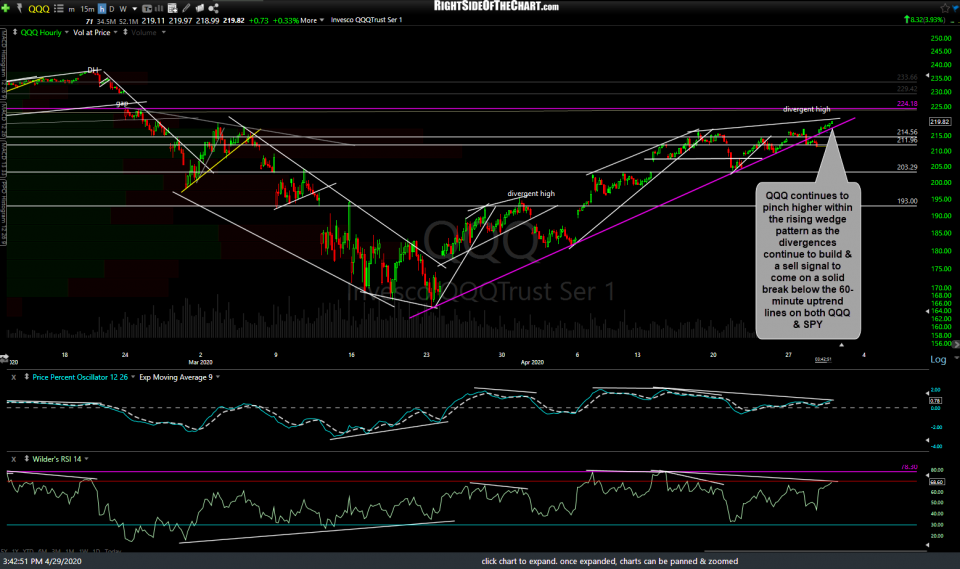Click 'click chart to expand' status text

[610, 561]
